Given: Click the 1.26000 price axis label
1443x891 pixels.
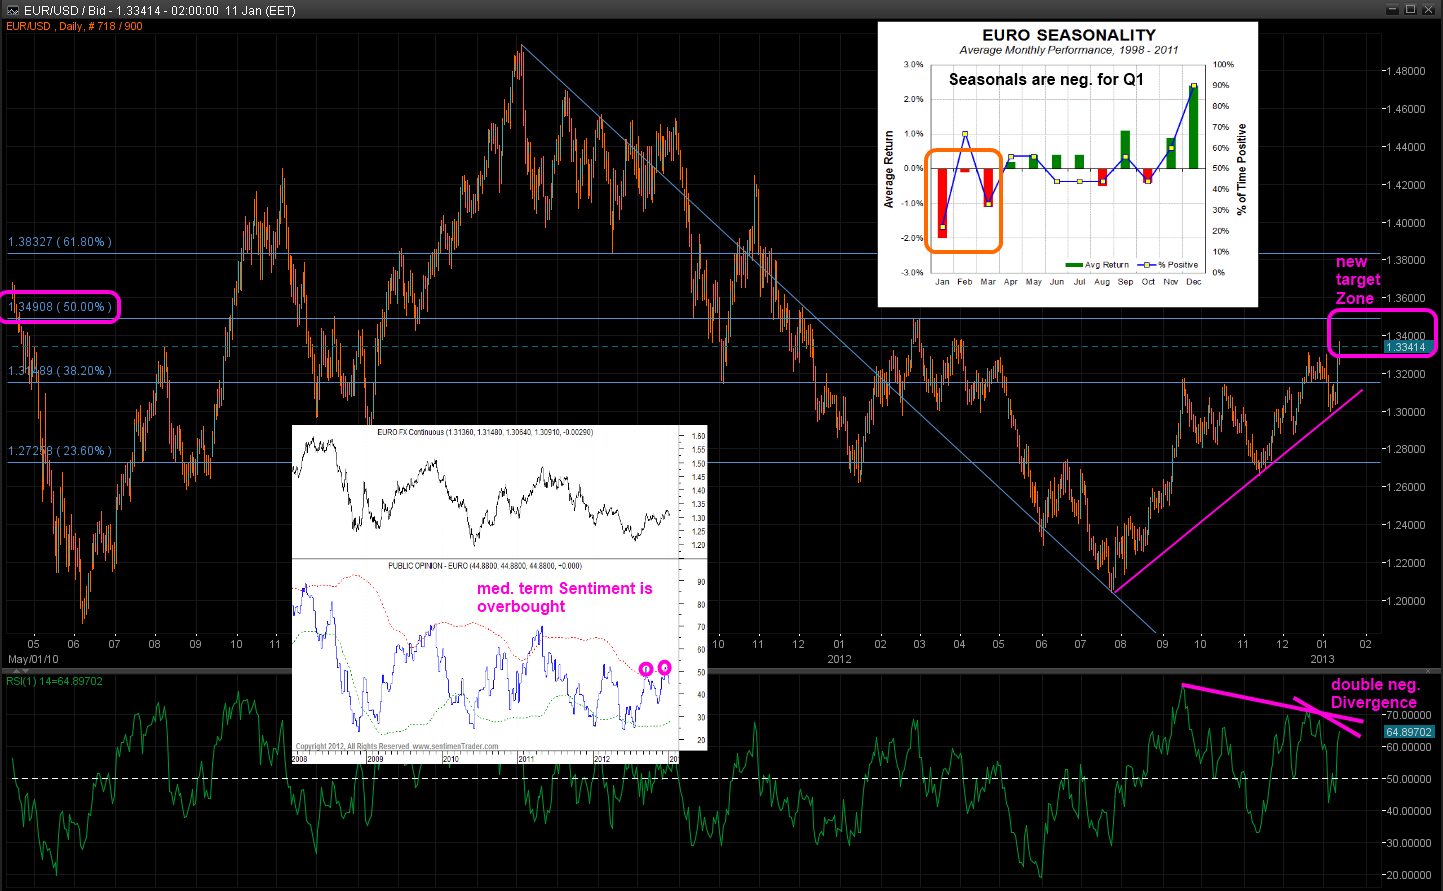Looking at the screenshot, I should [x=1405, y=488].
